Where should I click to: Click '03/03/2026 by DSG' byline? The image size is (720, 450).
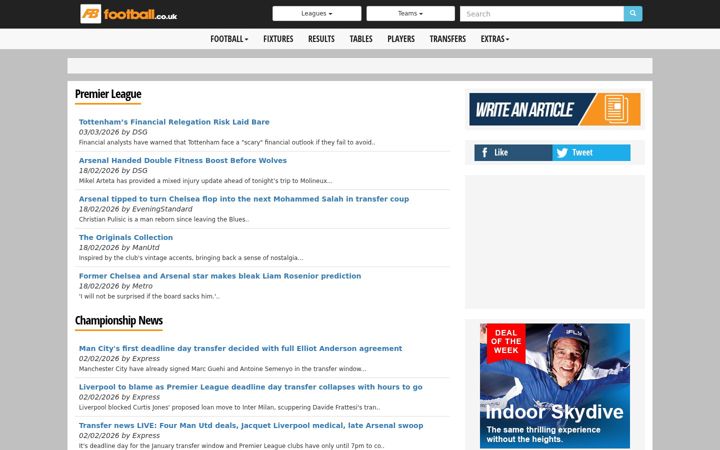click(113, 132)
